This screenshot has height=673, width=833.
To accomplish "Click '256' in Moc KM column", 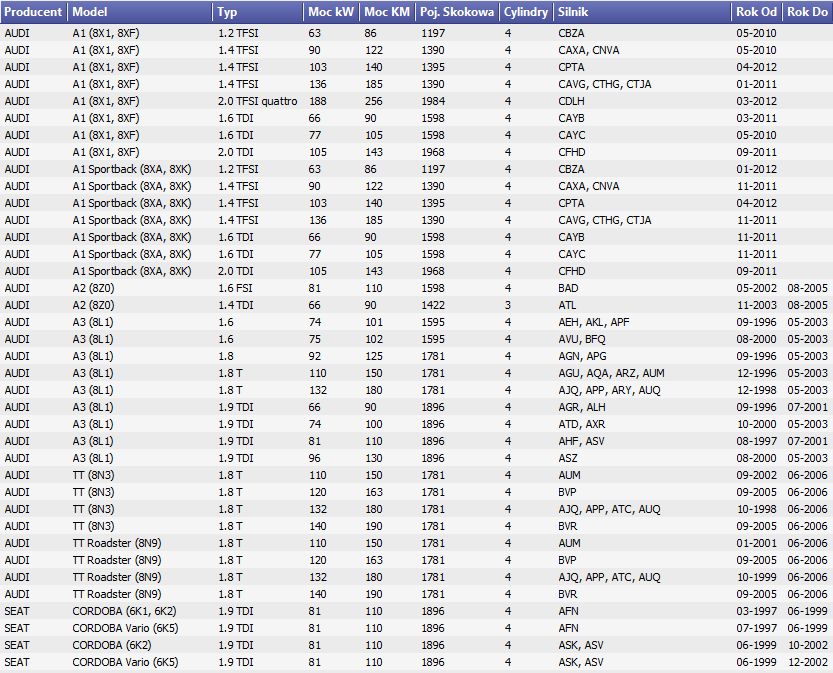I will coord(374,101).
